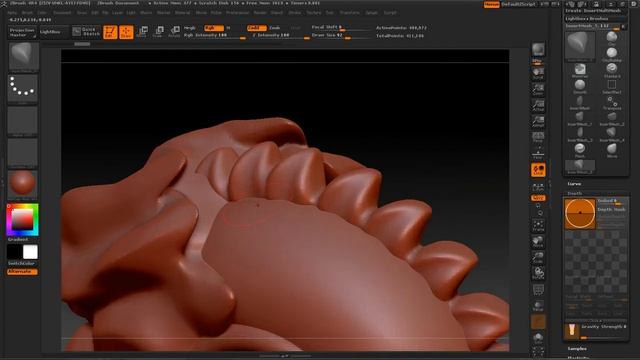
Task: Collapse the Depth section header
Action: [575, 193]
